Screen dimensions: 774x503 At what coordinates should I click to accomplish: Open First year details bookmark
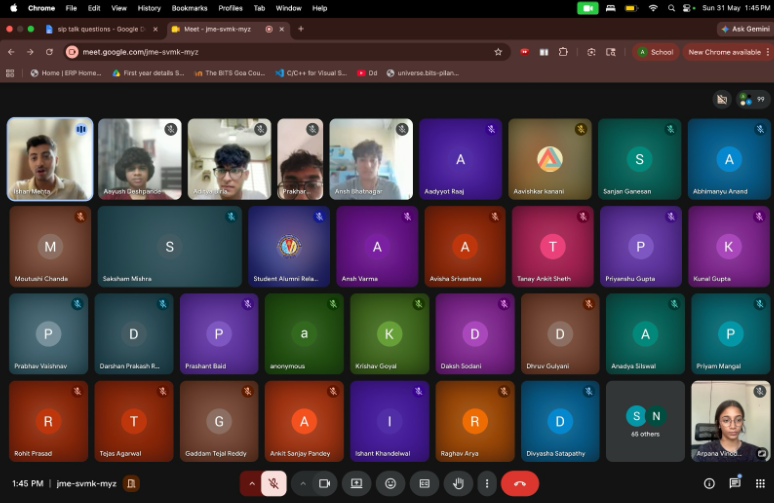point(148,73)
